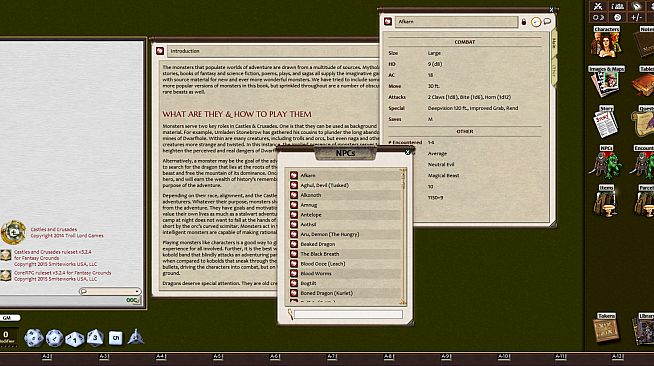
Task: Click the gold circle token slot on Afkarn sheet
Action: (x=536, y=22)
